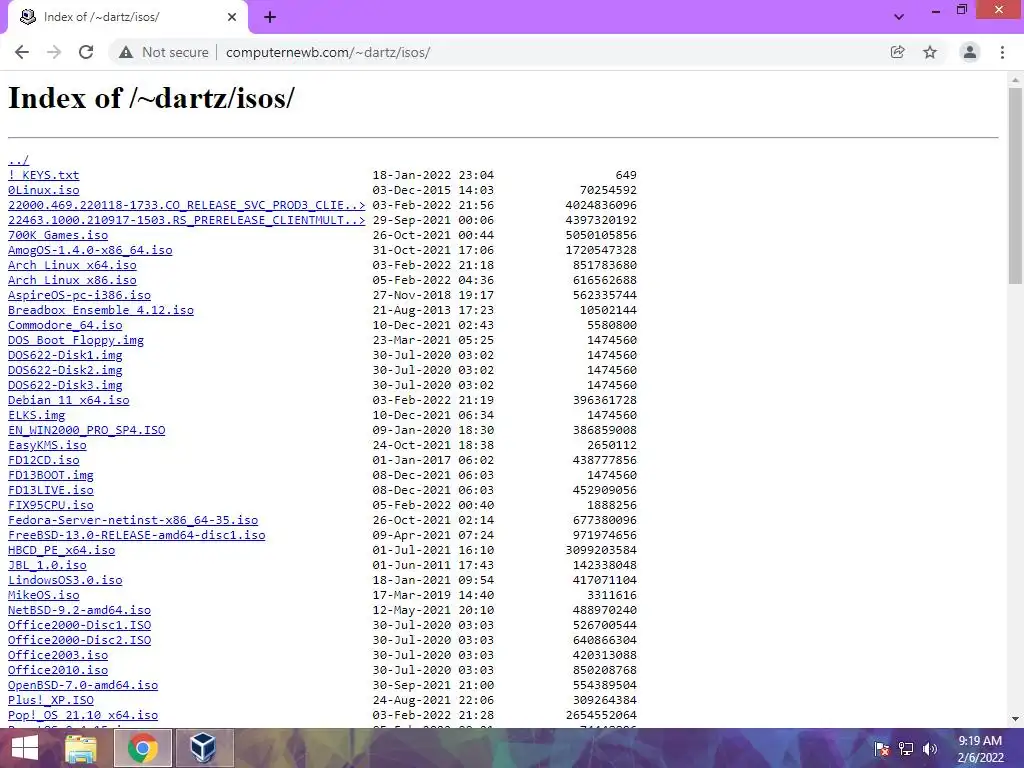Download Office2010.iso
The width and height of the screenshot is (1024, 768).
click(x=57, y=671)
